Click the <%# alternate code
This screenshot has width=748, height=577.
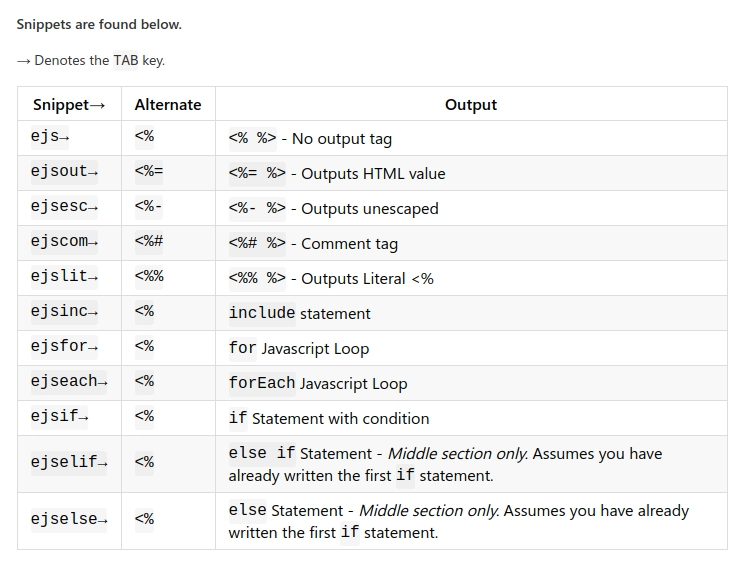click(149, 241)
